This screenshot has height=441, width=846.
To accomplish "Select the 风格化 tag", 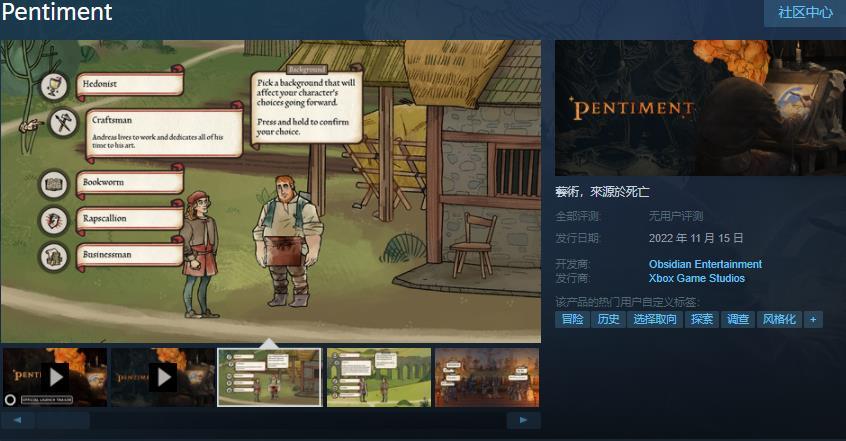I will click(x=779, y=320).
